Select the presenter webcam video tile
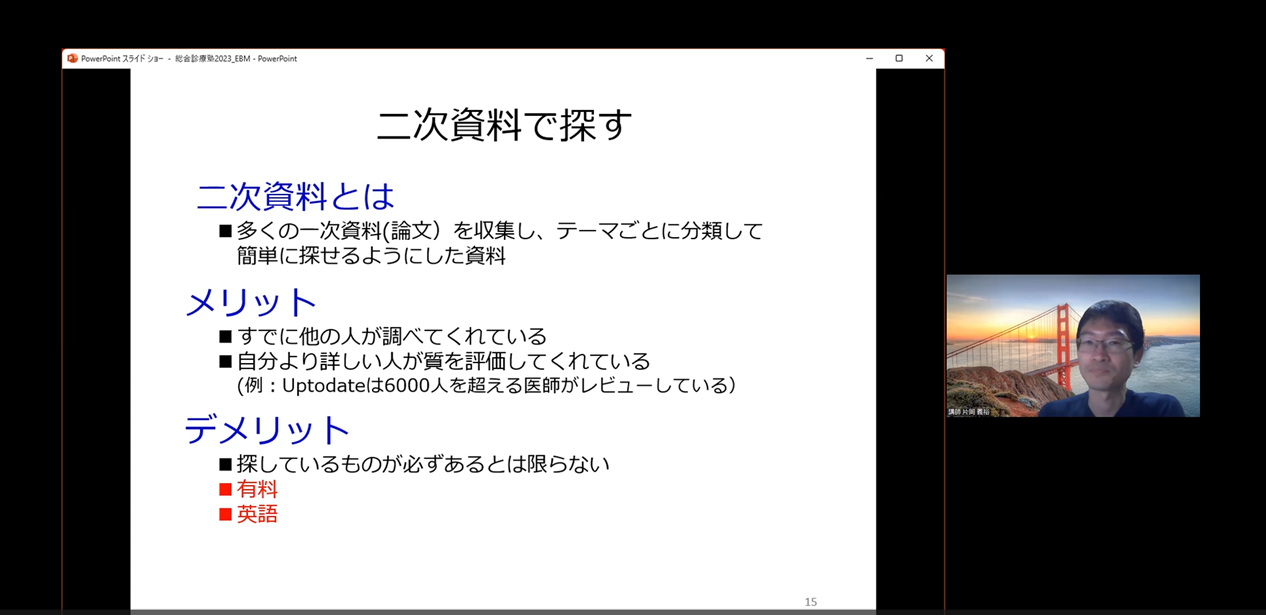1266x615 pixels. tap(1072, 345)
